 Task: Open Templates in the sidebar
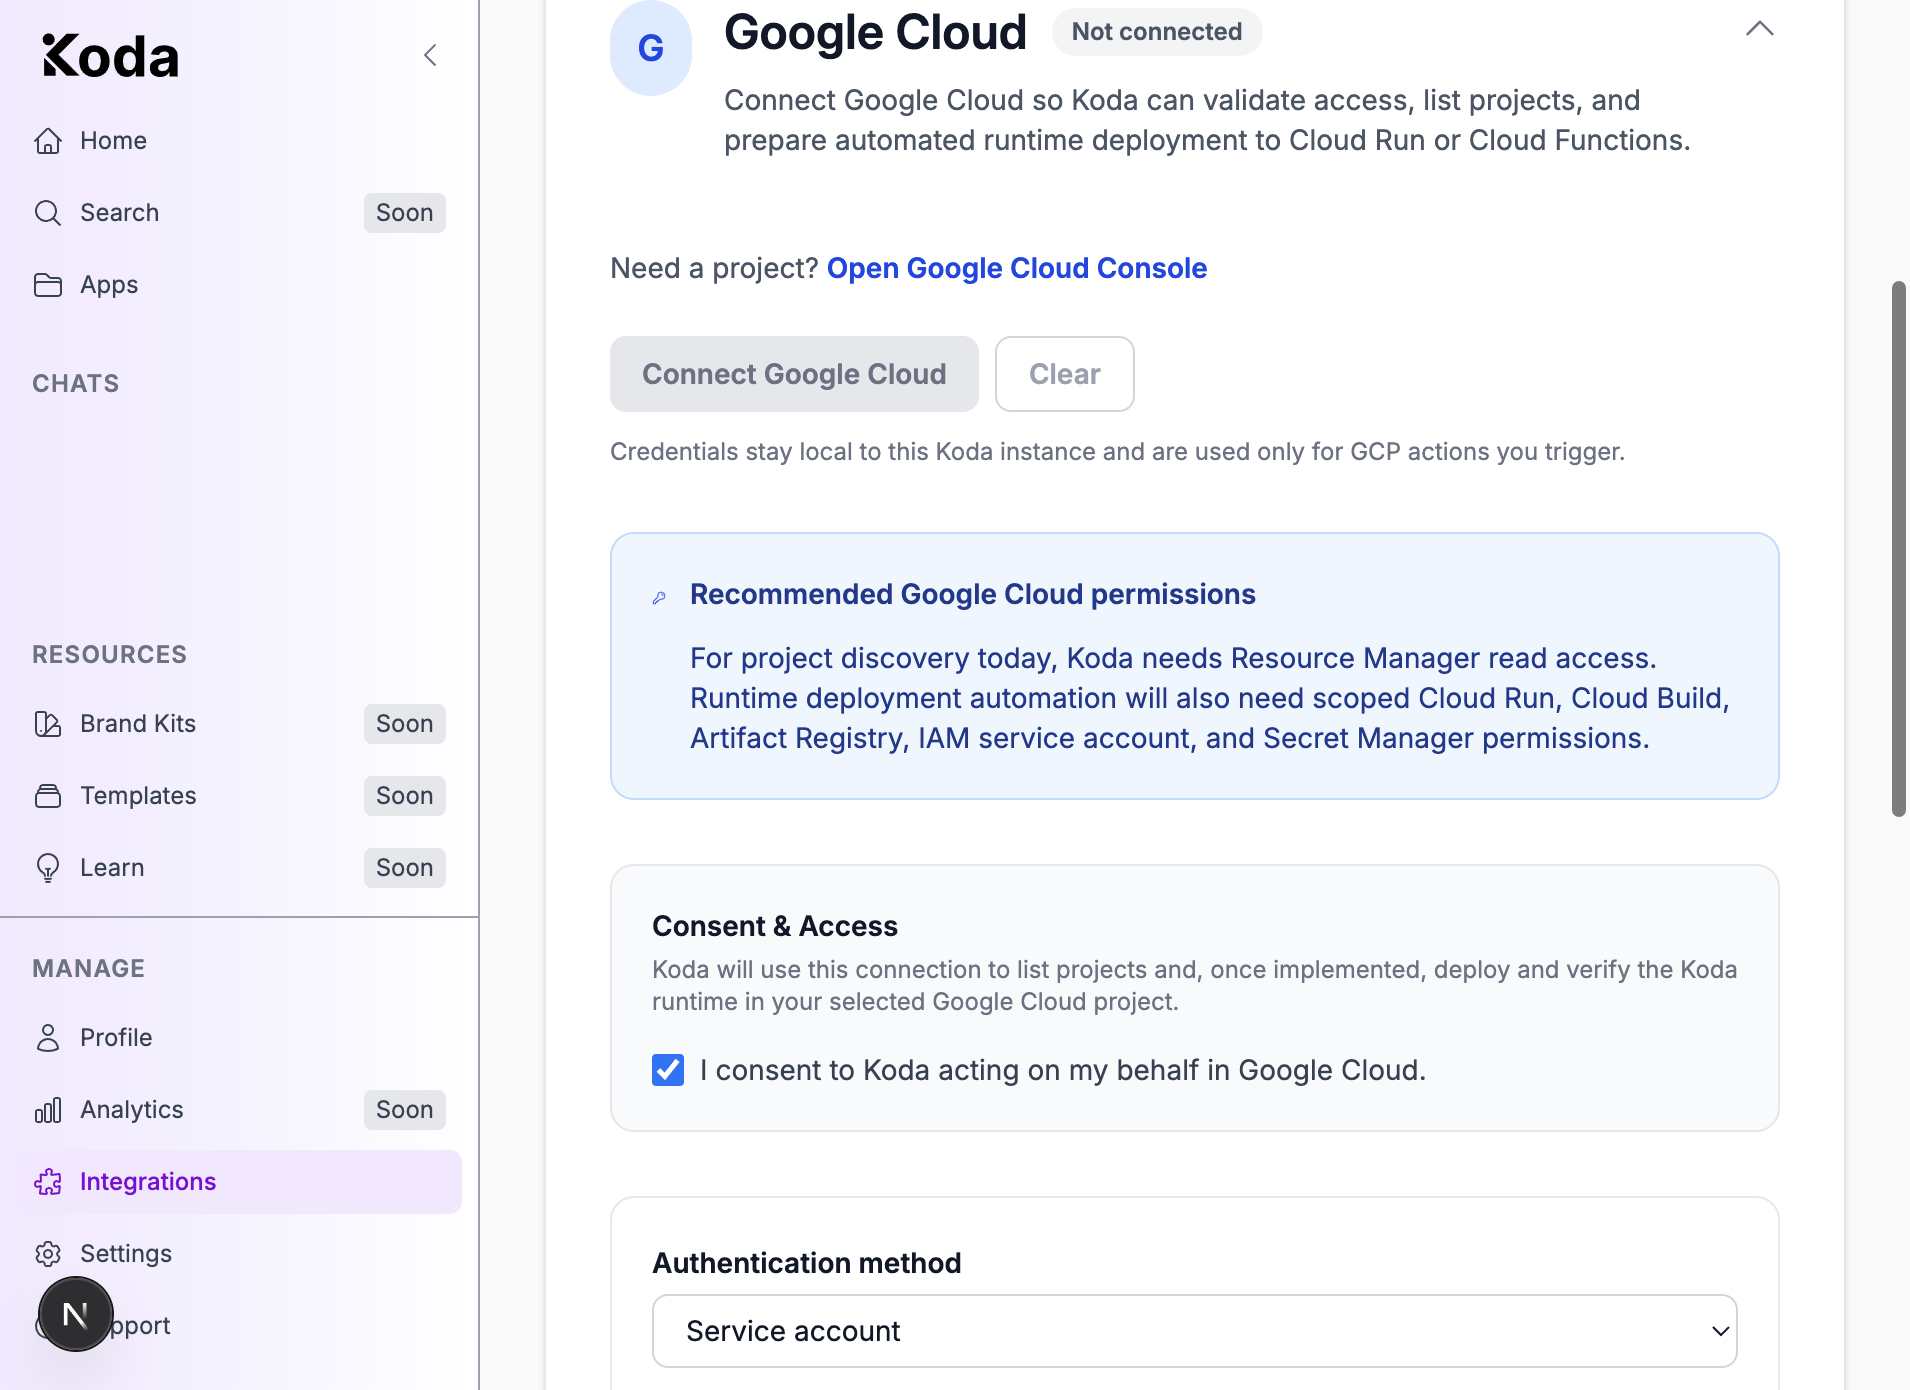click(238, 796)
